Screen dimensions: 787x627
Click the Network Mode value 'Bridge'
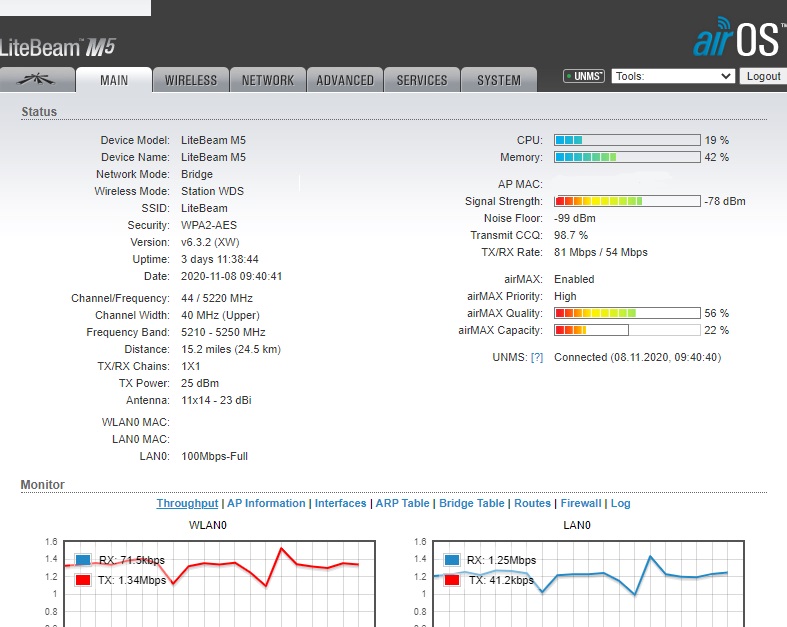pos(197,174)
